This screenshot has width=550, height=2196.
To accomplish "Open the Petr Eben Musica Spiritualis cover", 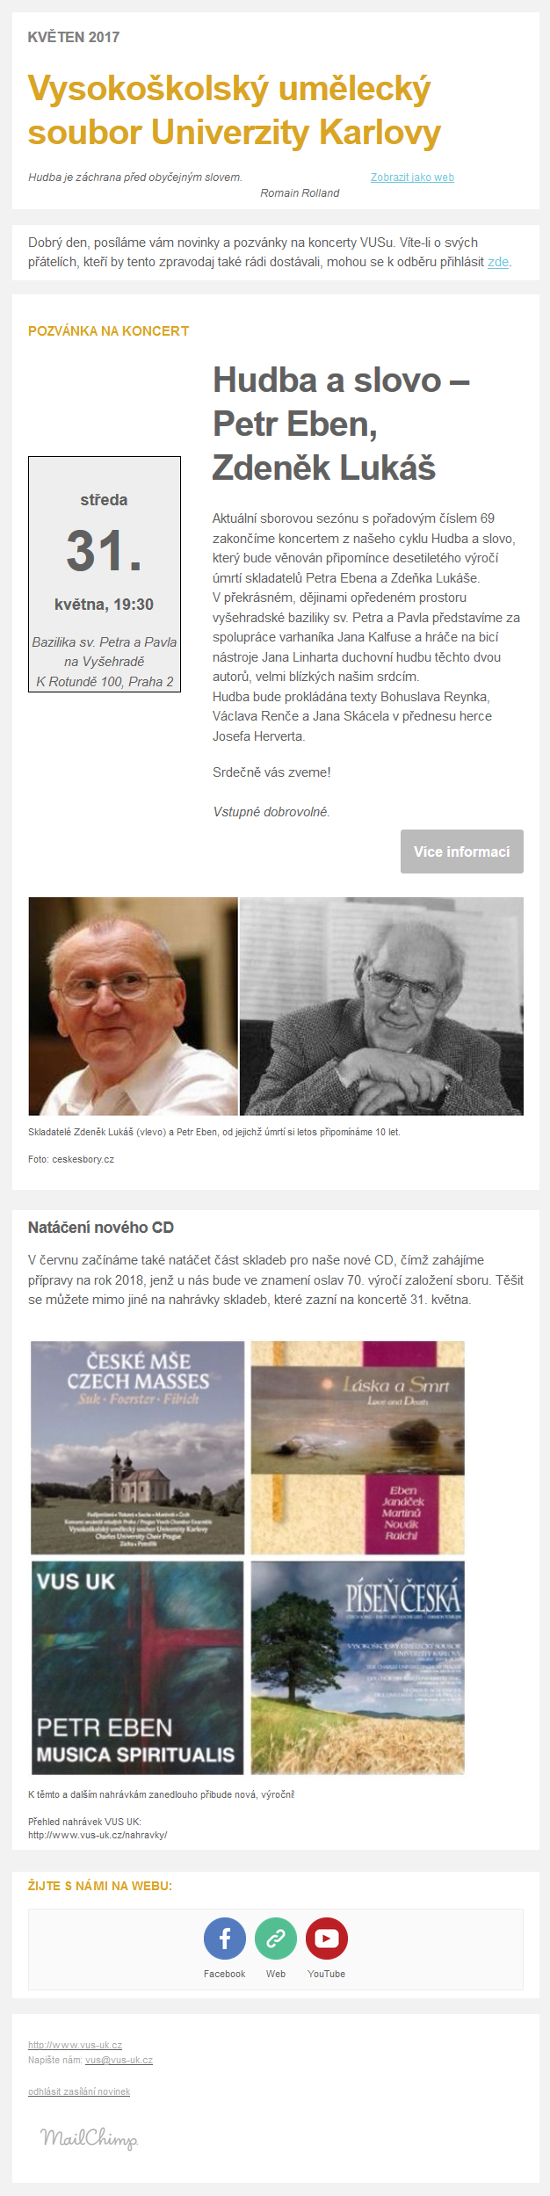I will pyautogui.click(x=138, y=1667).
